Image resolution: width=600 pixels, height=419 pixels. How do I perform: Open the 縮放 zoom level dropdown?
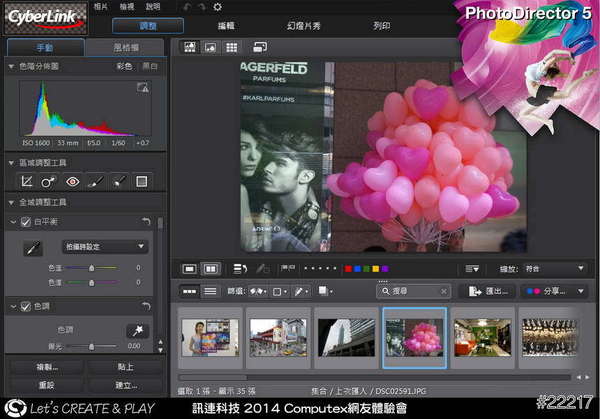point(553,268)
